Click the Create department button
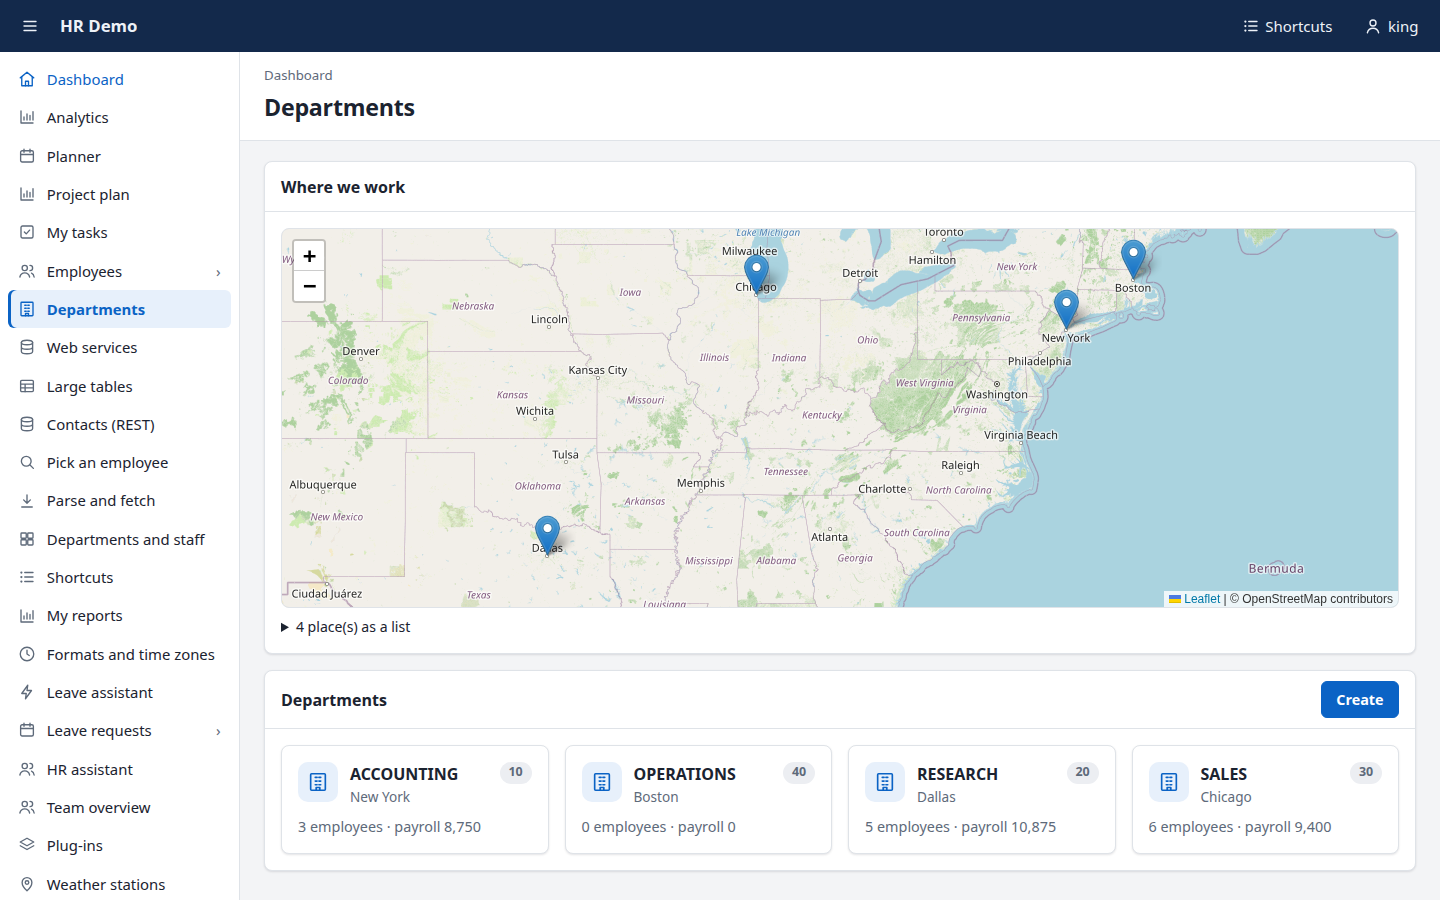 pyautogui.click(x=1359, y=700)
